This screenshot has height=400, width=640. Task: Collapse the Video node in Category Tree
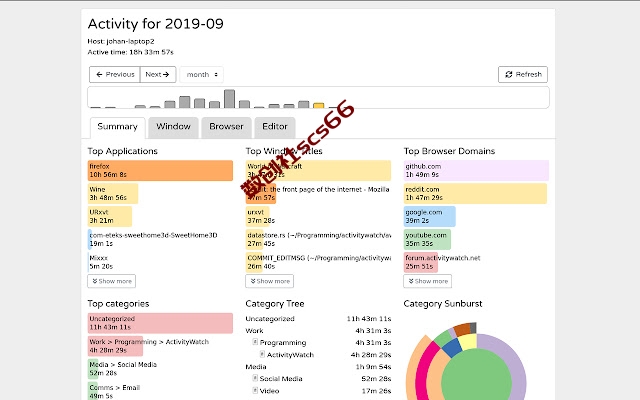[x=255, y=391]
